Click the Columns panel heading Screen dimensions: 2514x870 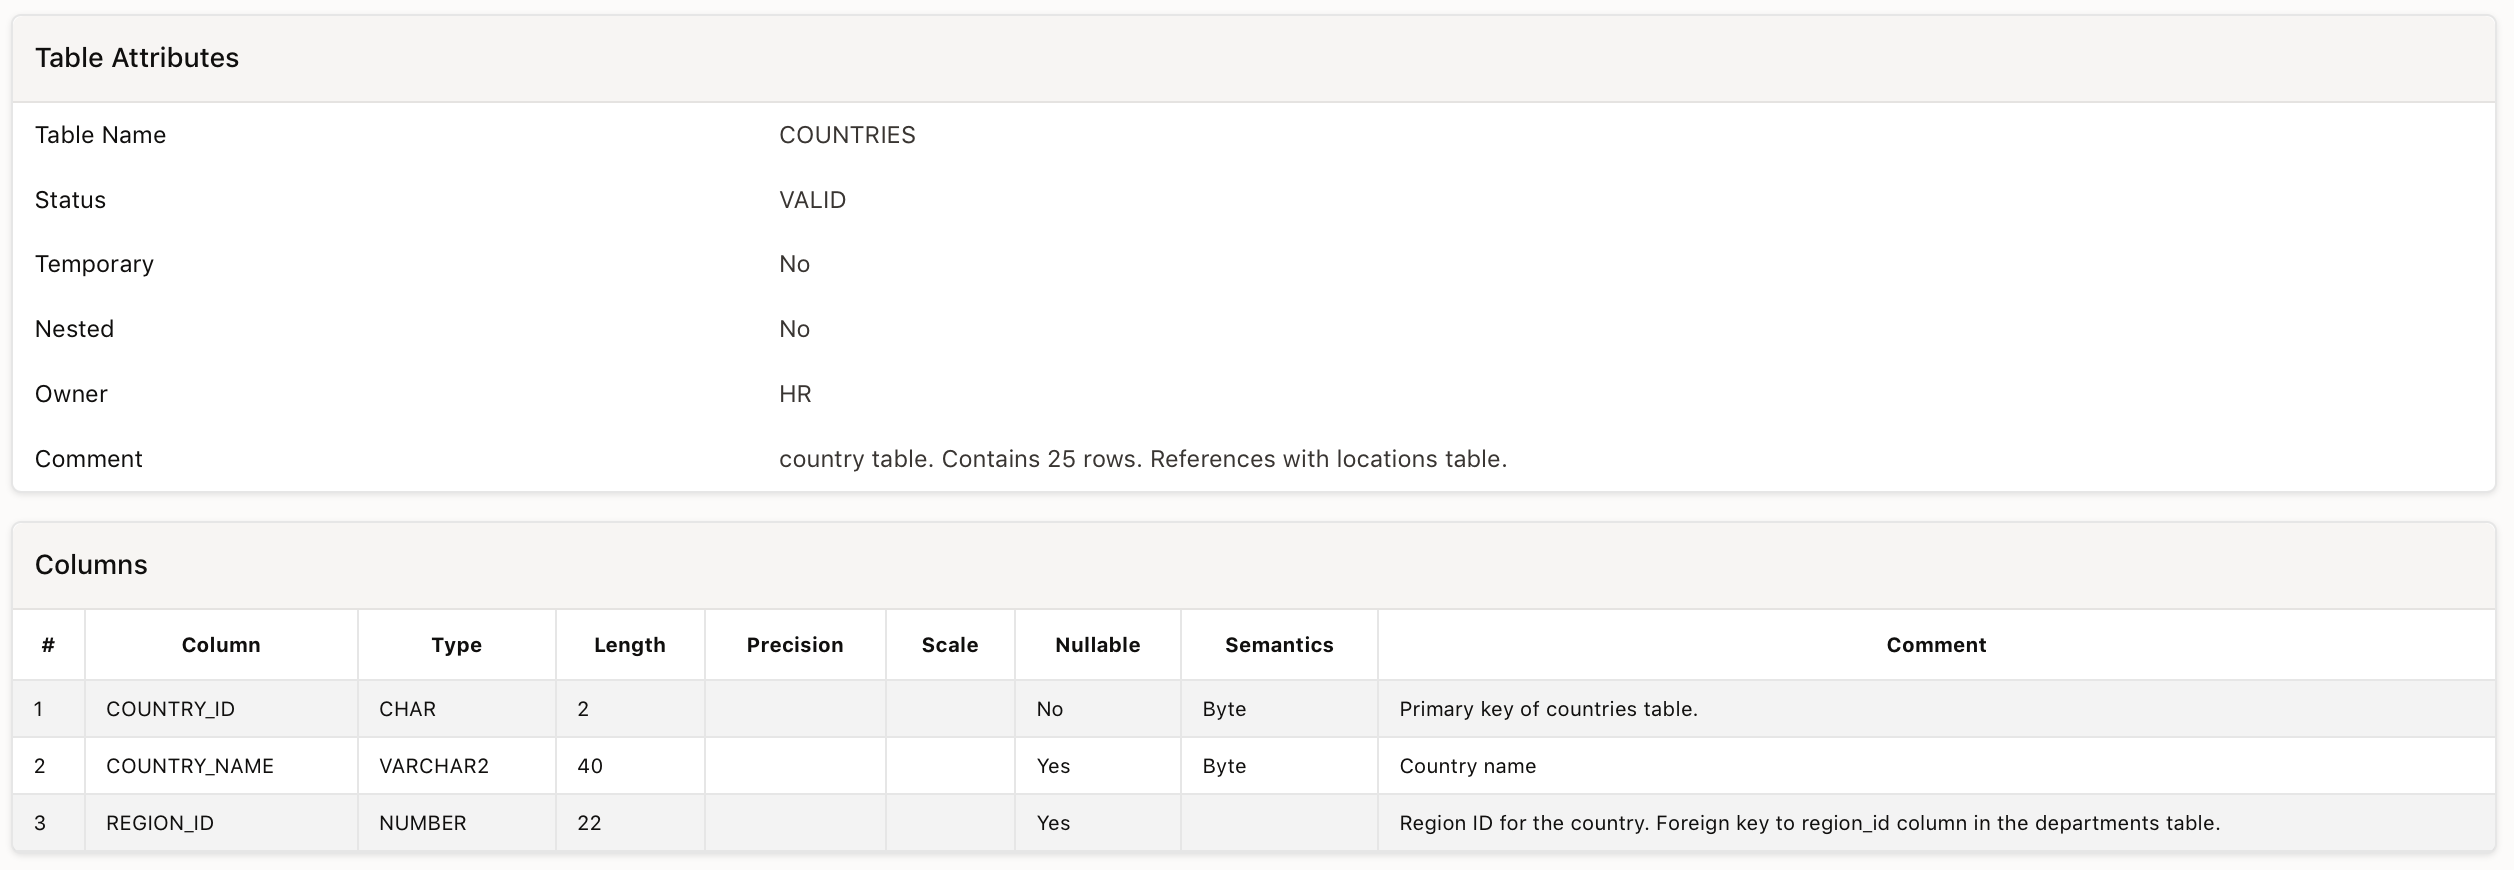91,565
